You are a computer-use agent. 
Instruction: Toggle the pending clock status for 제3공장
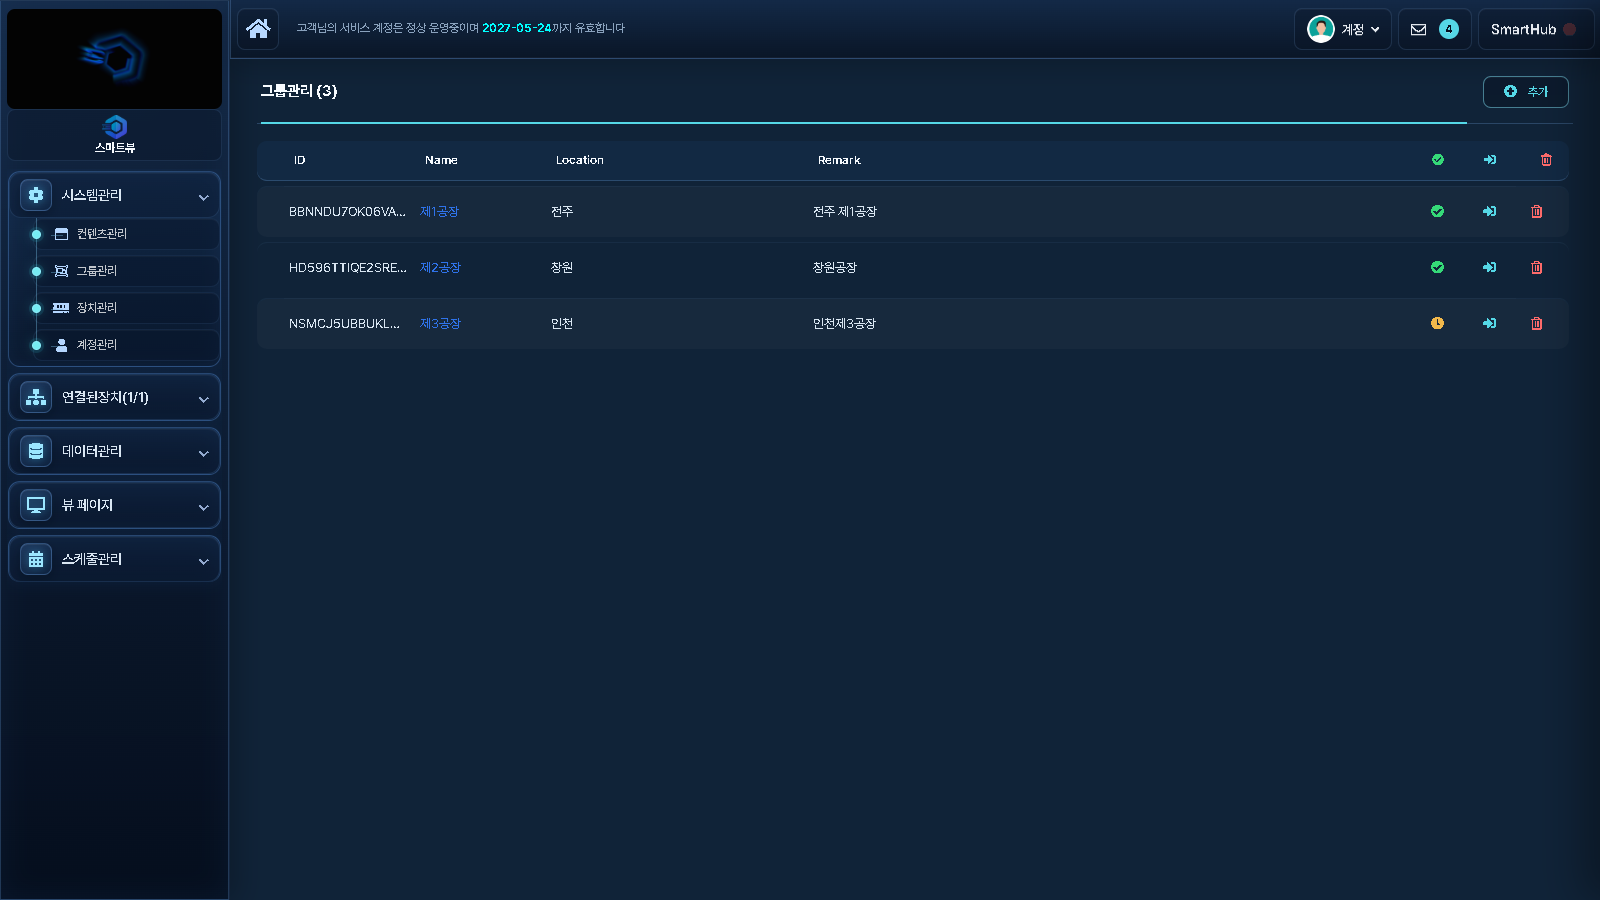pyautogui.click(x=1437, y=323)
